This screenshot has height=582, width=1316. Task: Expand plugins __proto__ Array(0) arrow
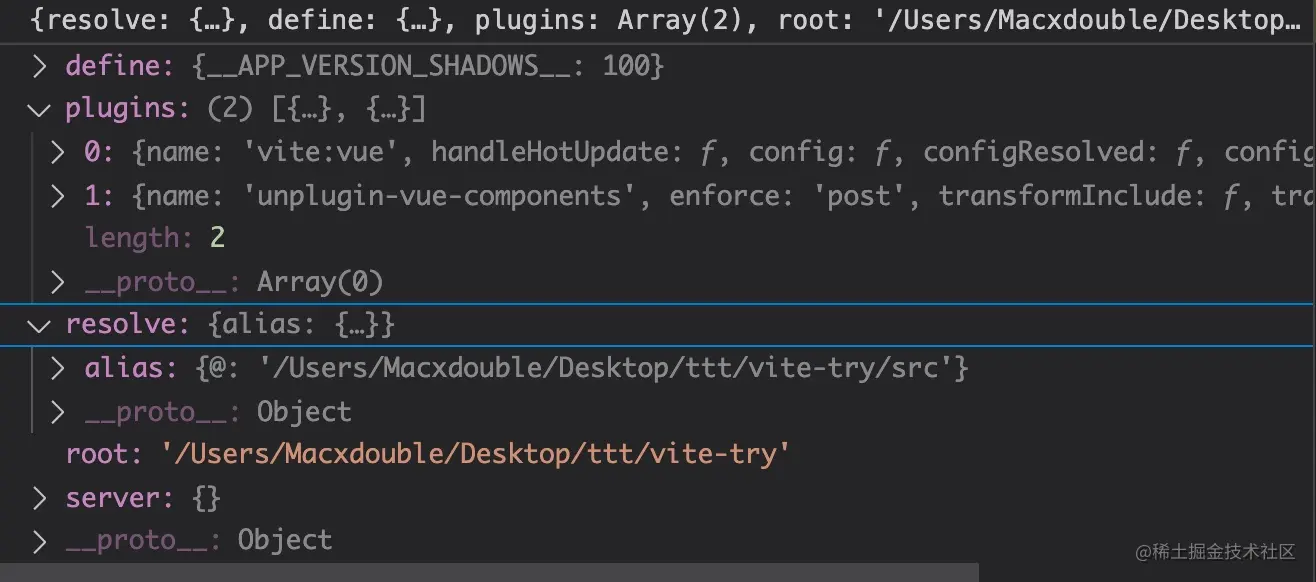pos(59,283)
